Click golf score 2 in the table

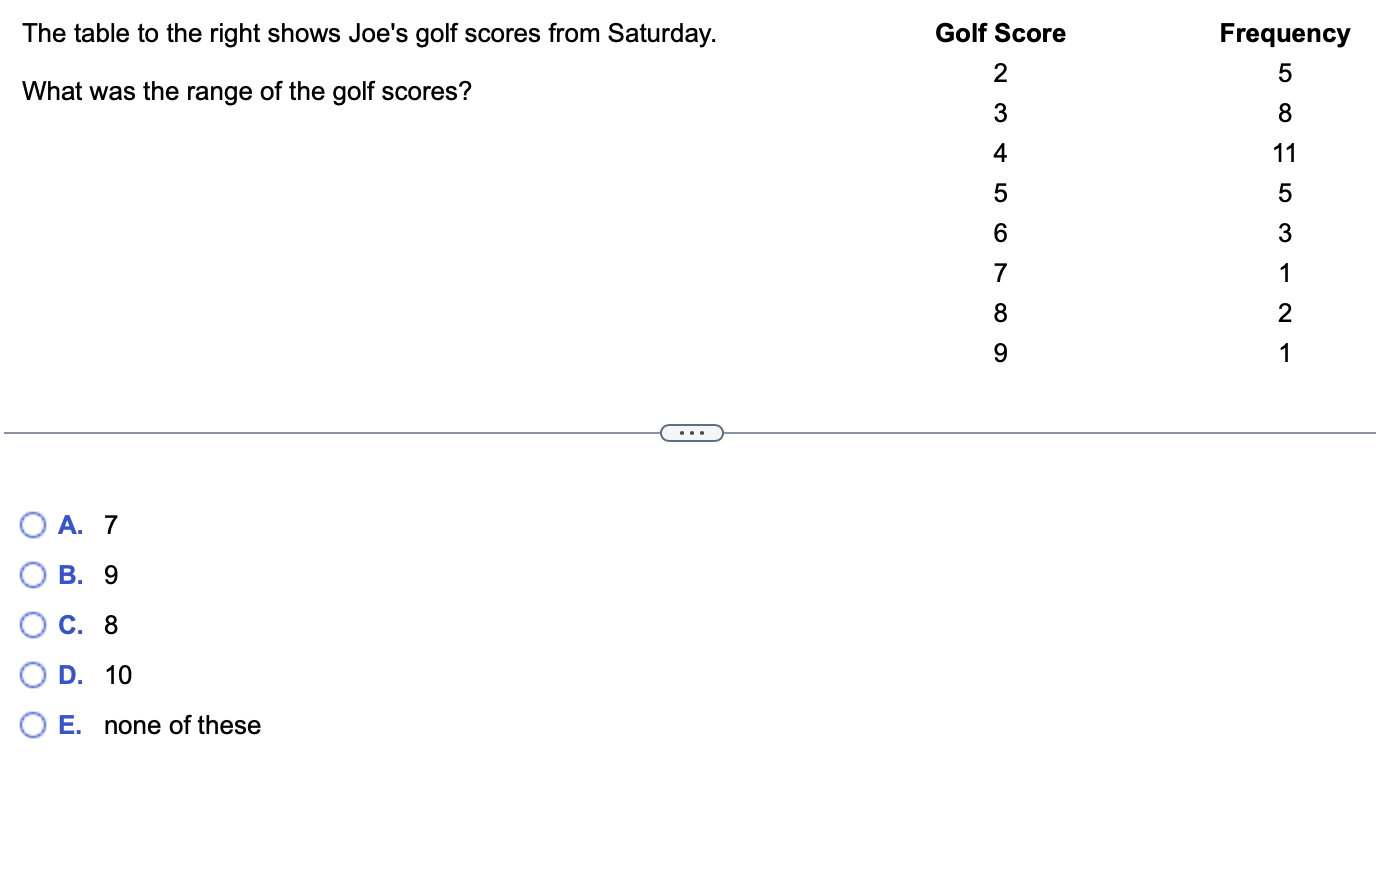(1000, 73)
